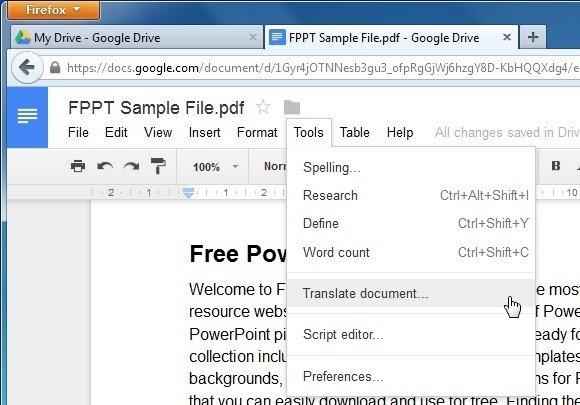Toggle bold formatting button
Viewport: 580px width, 405px height.
tap(556, 166)
